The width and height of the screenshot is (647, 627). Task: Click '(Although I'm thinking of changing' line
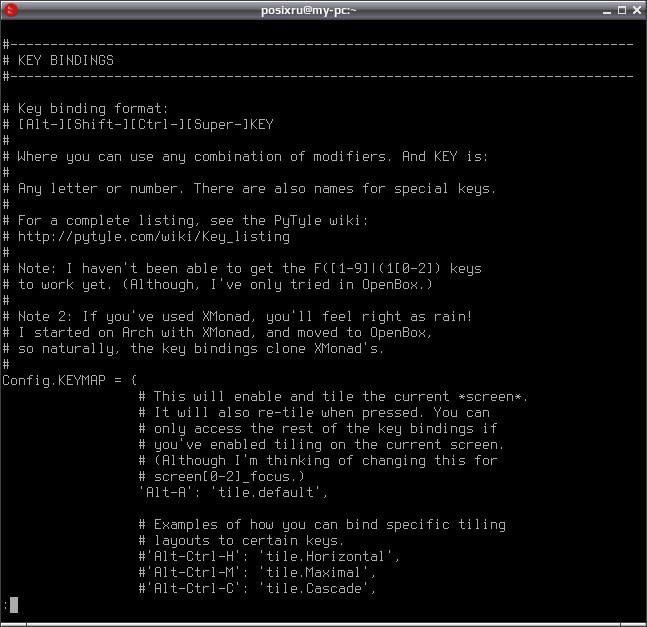(318, 461)
